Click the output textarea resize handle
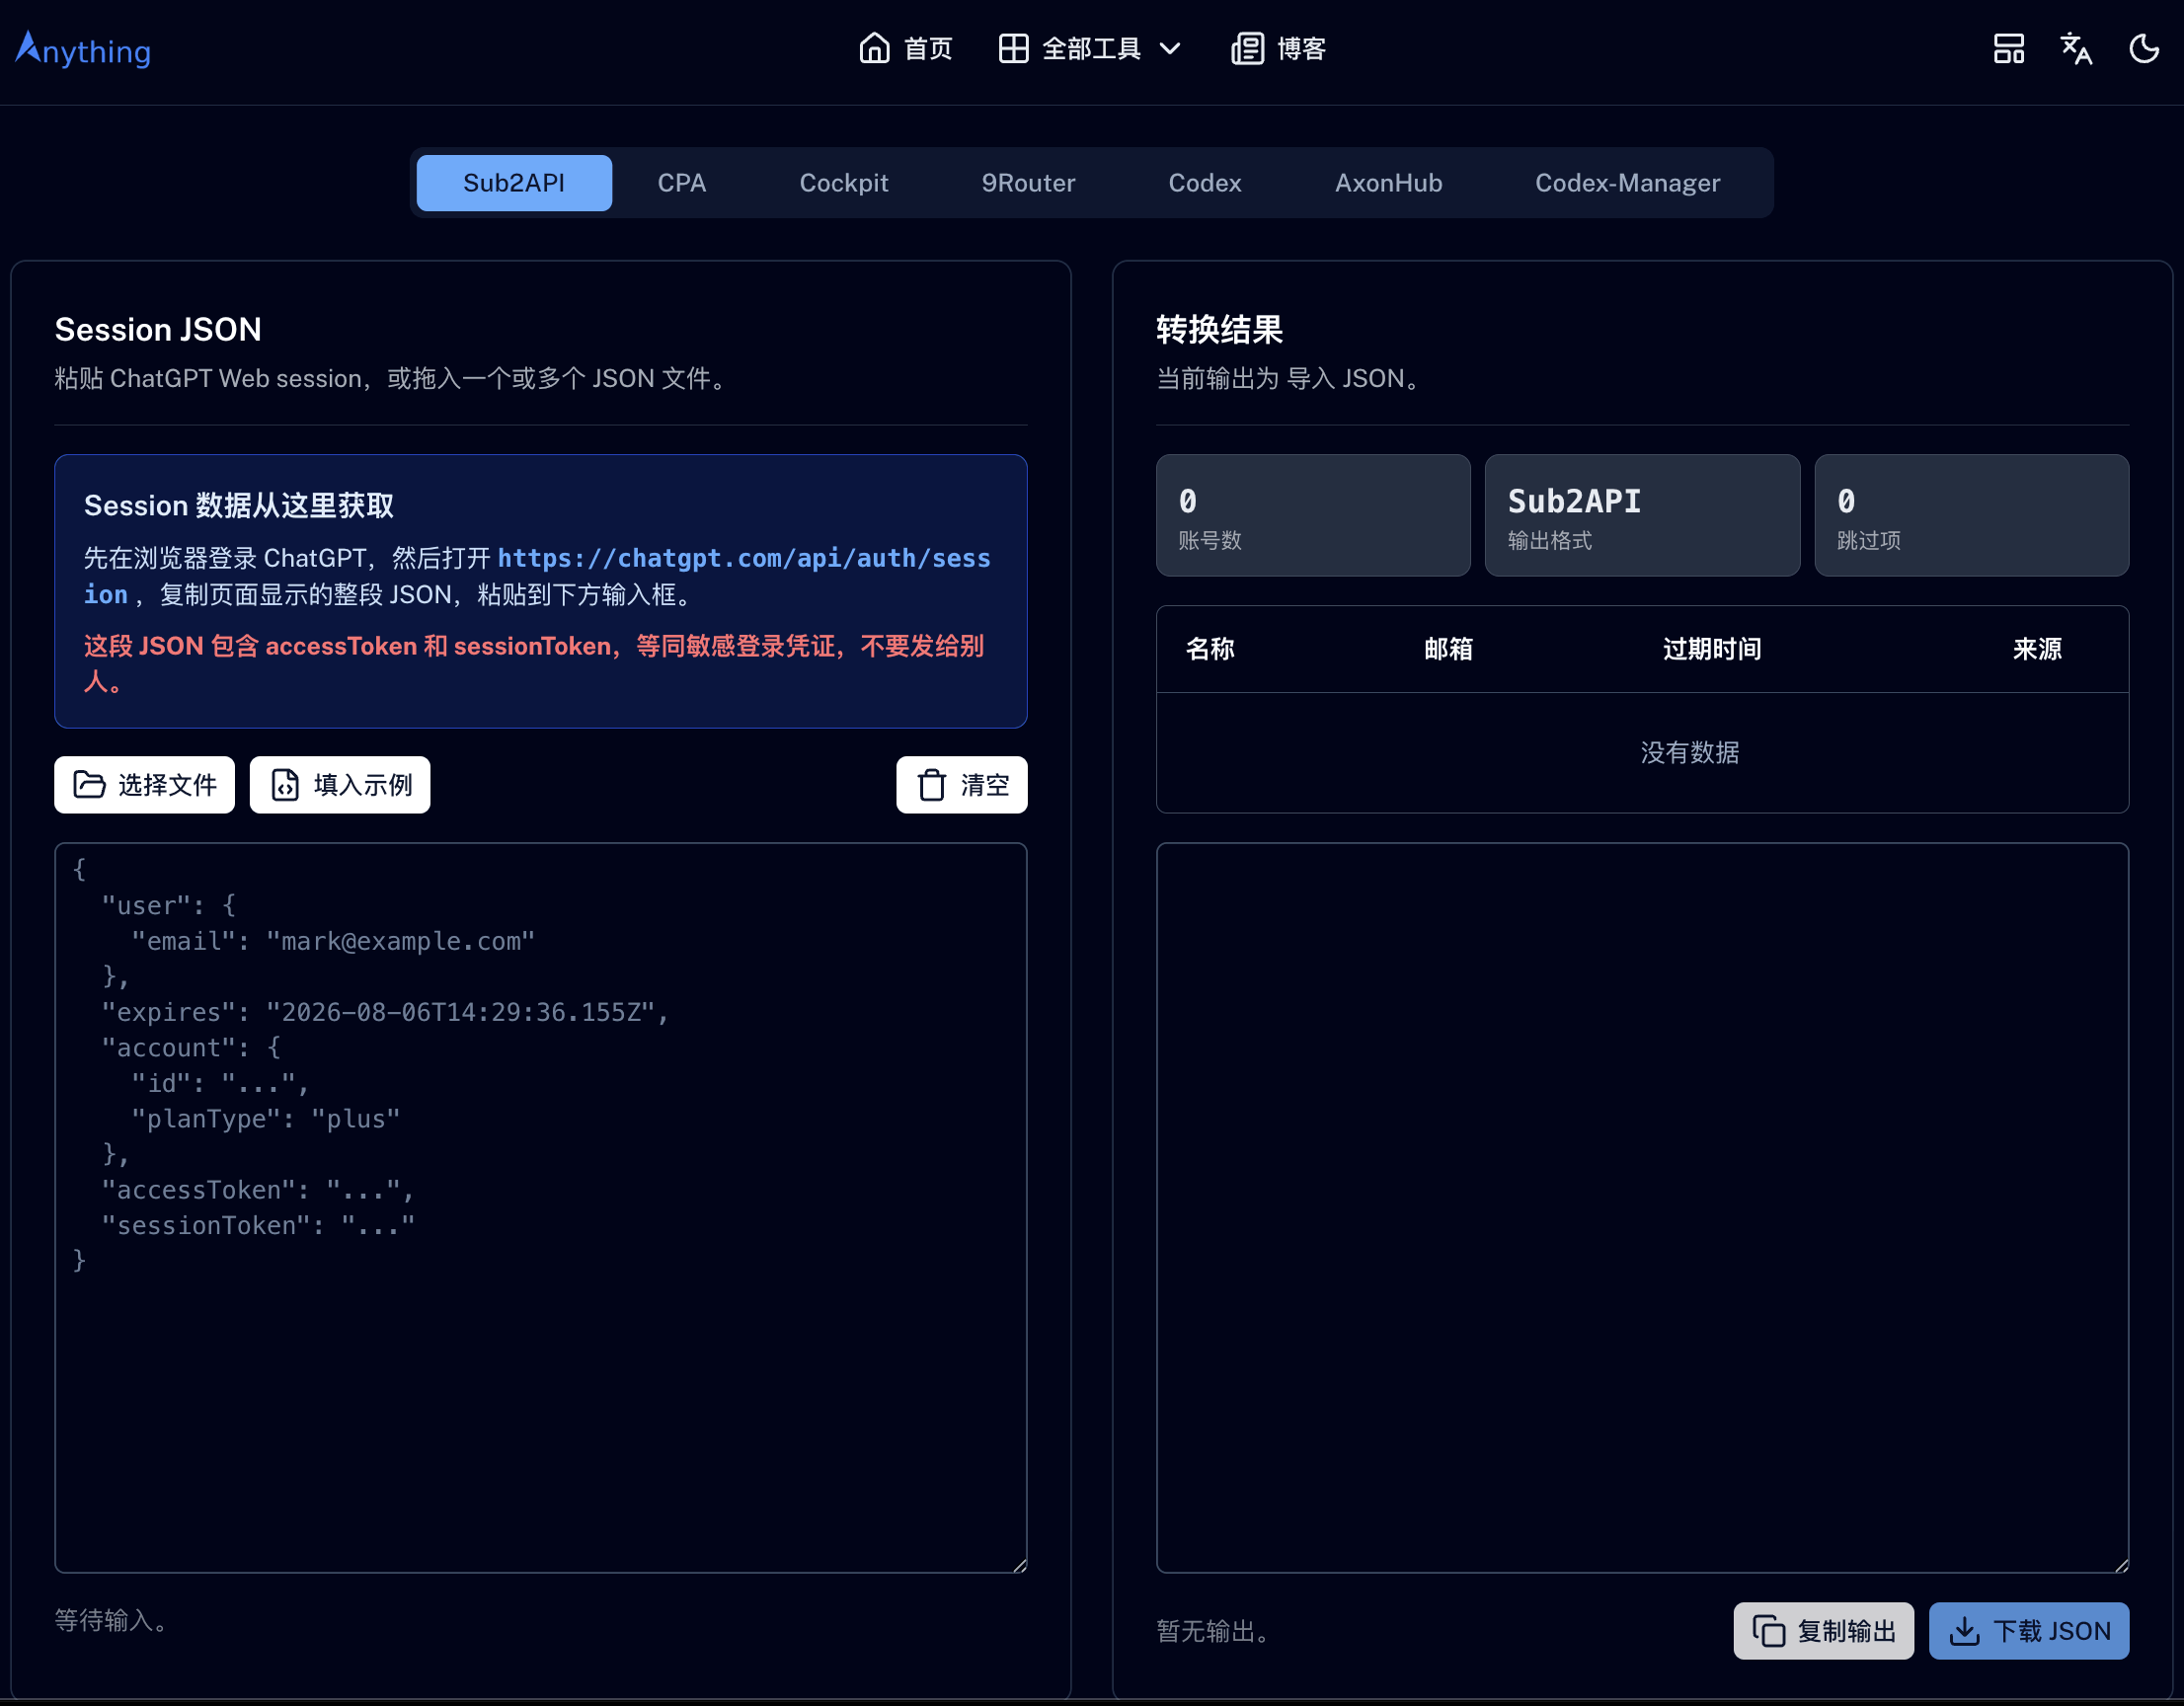This screenshot has width=2184, height=1706. [2121, 1565]
